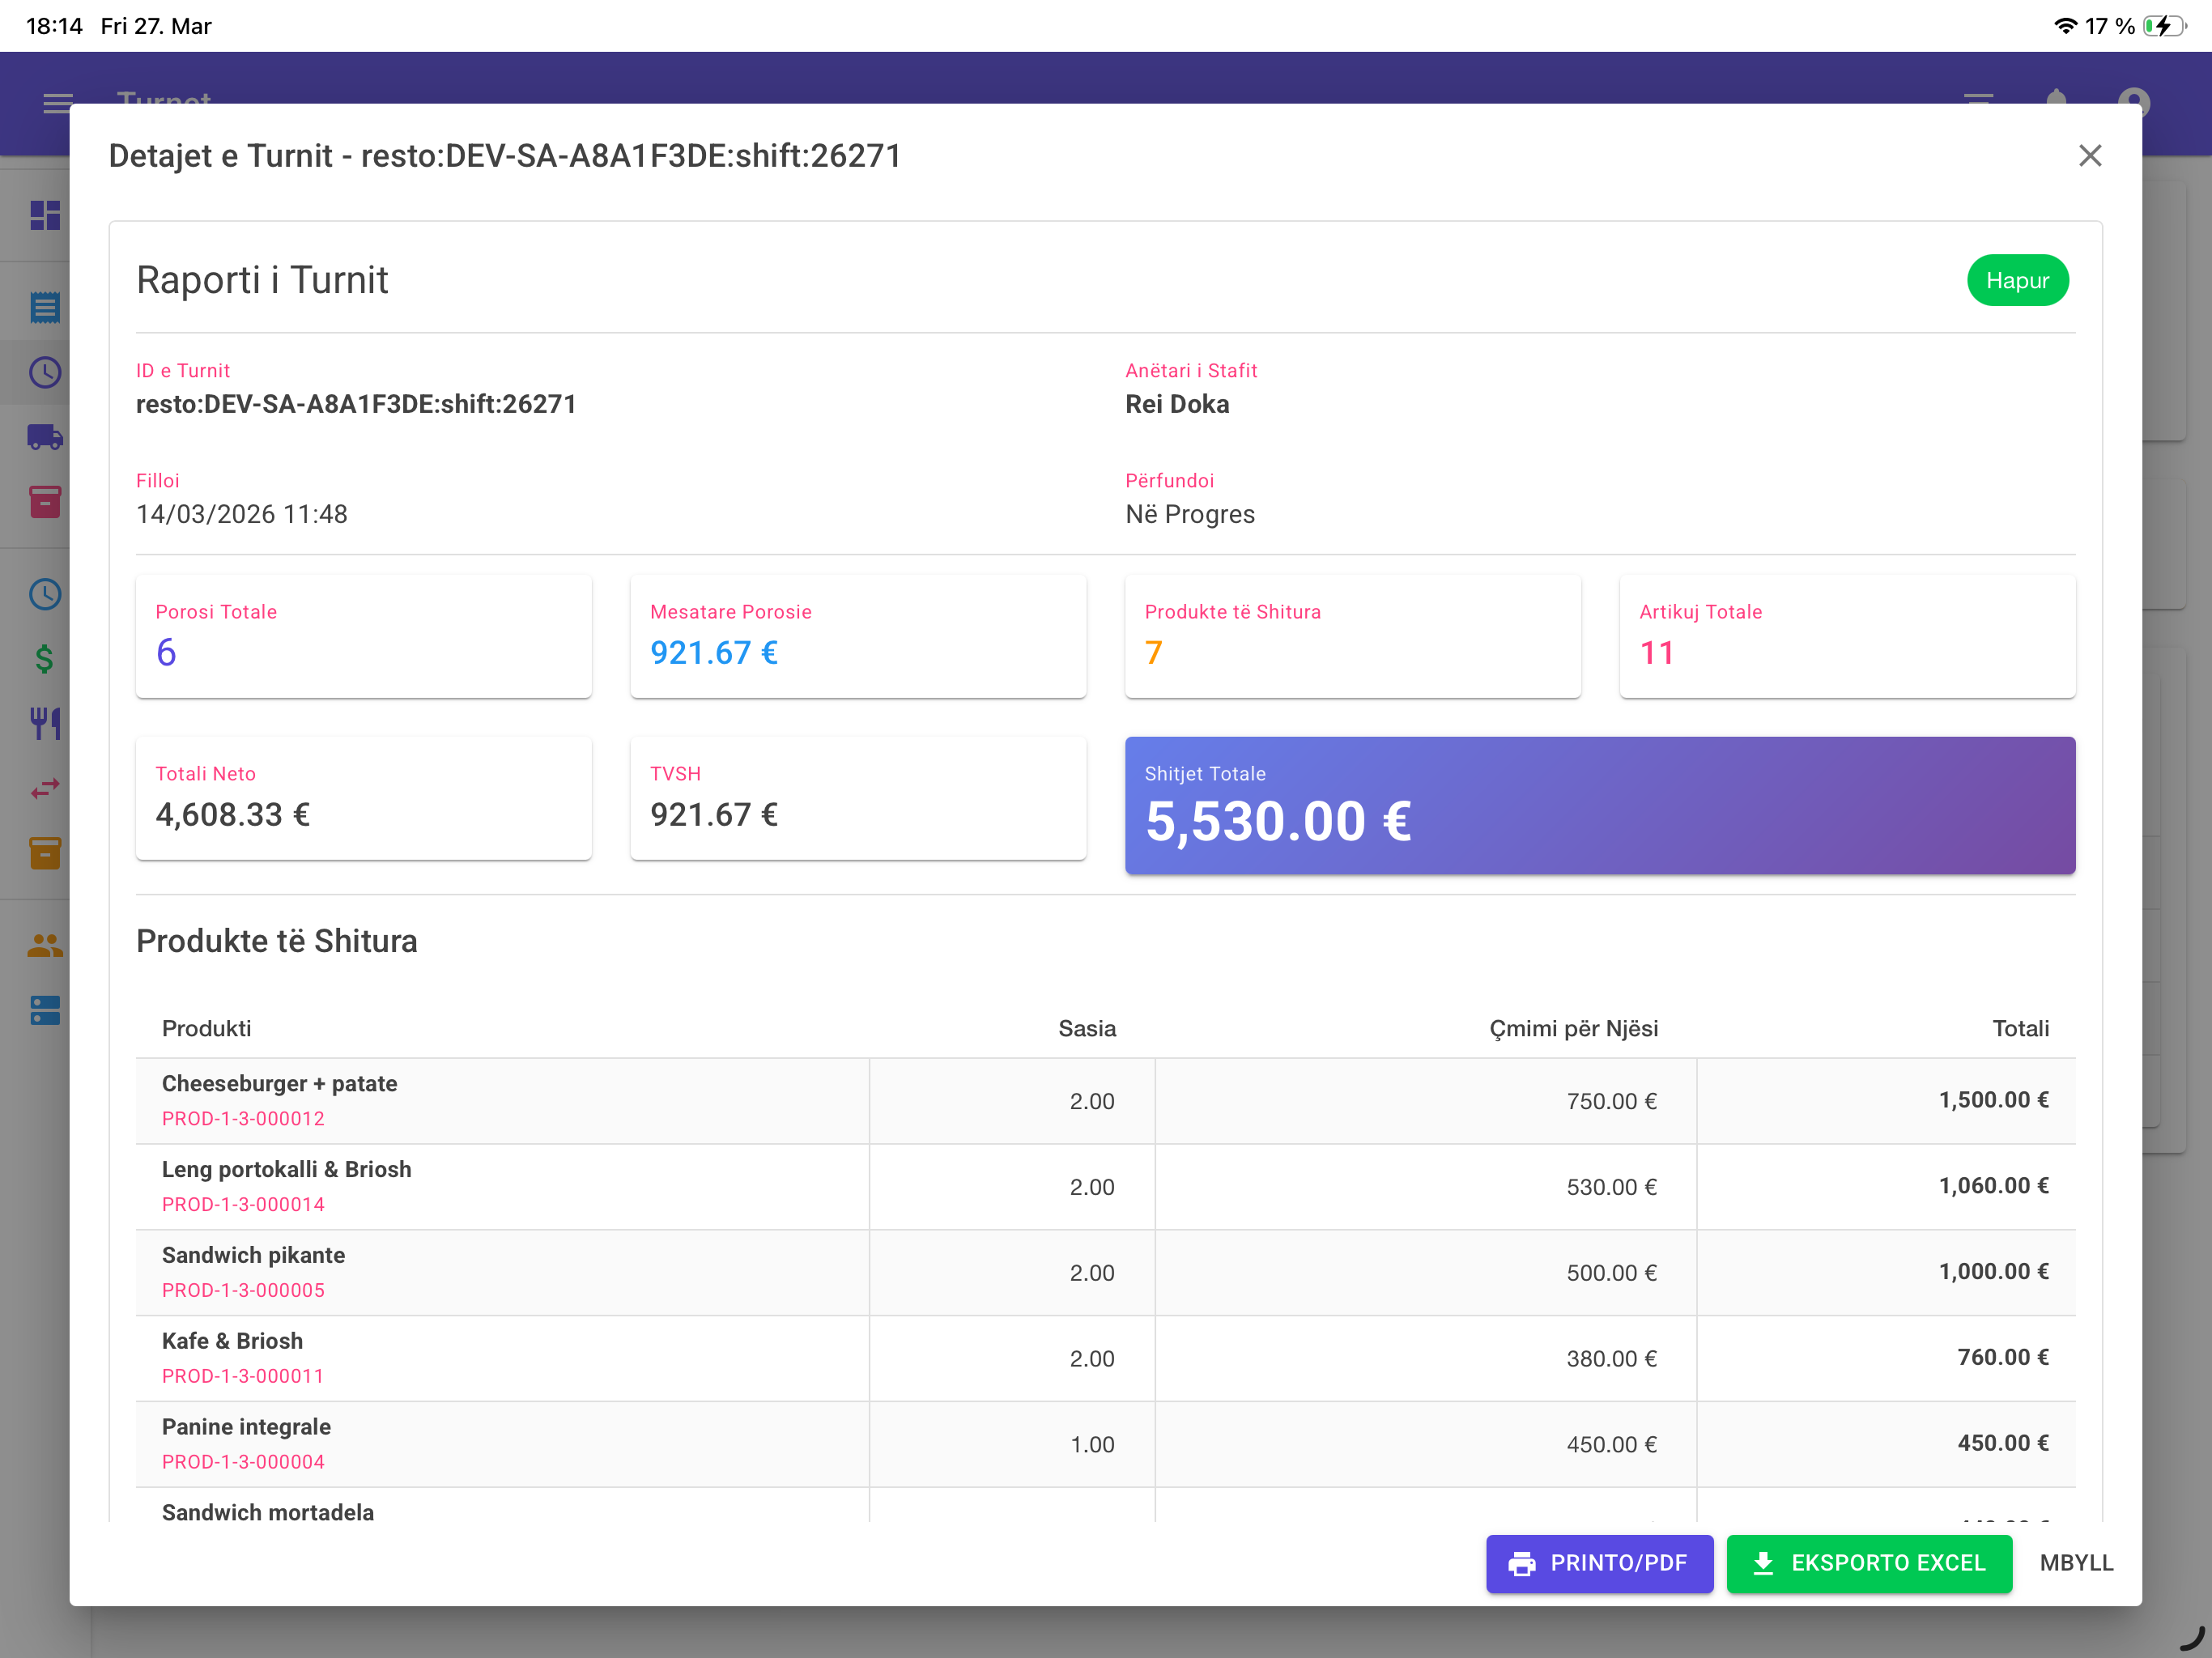
Task: Click the battery indicator in status bar
Action: pos(2165,26)
